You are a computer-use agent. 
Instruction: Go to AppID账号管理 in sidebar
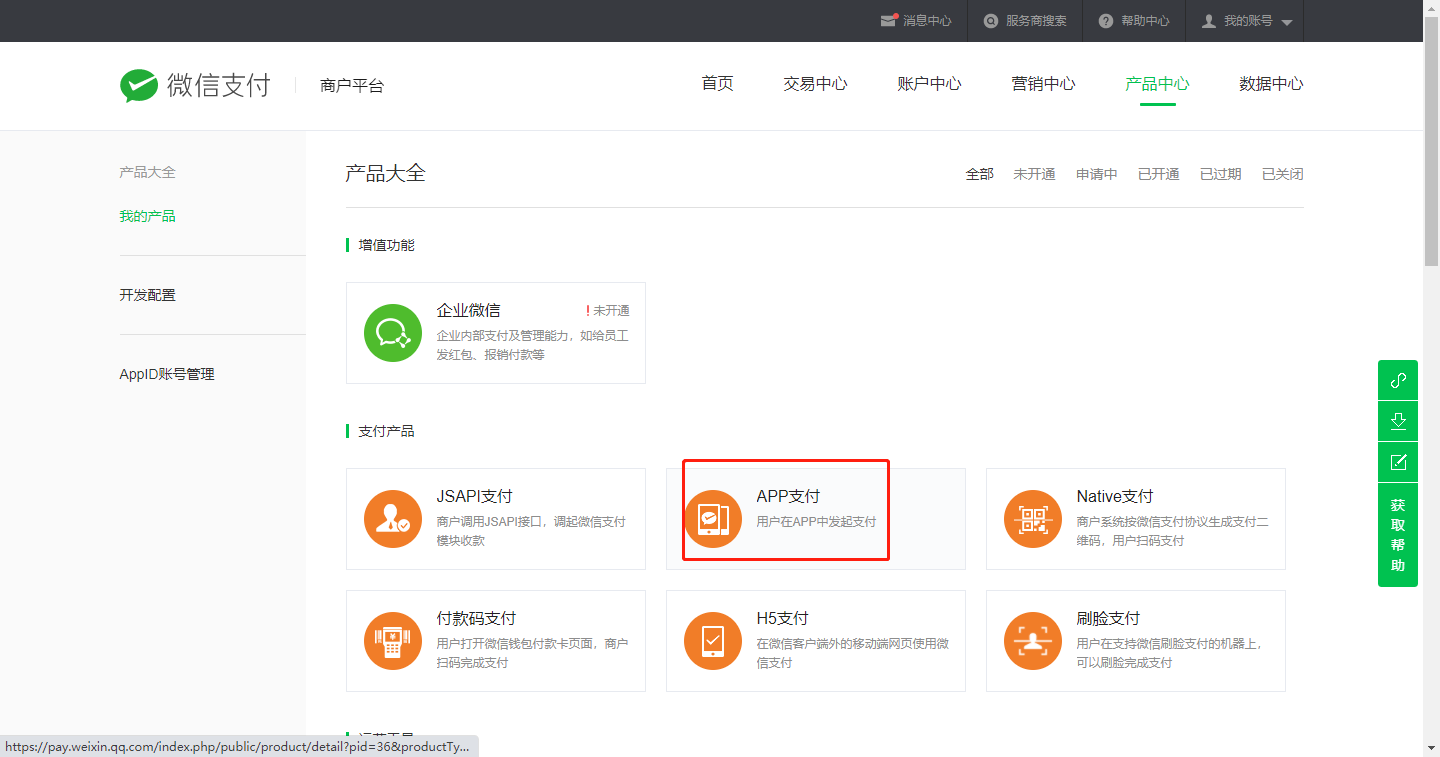167,374
